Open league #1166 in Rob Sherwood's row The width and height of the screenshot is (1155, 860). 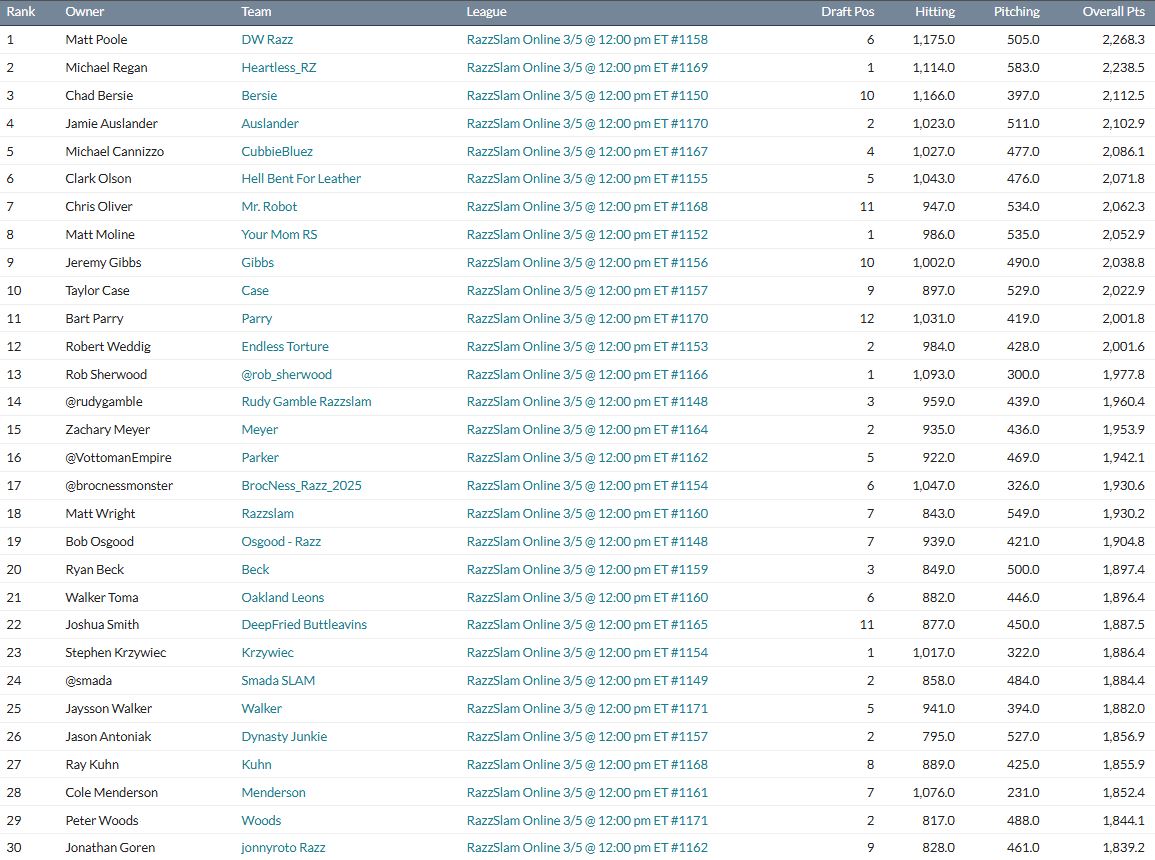(x=587, y=375)
